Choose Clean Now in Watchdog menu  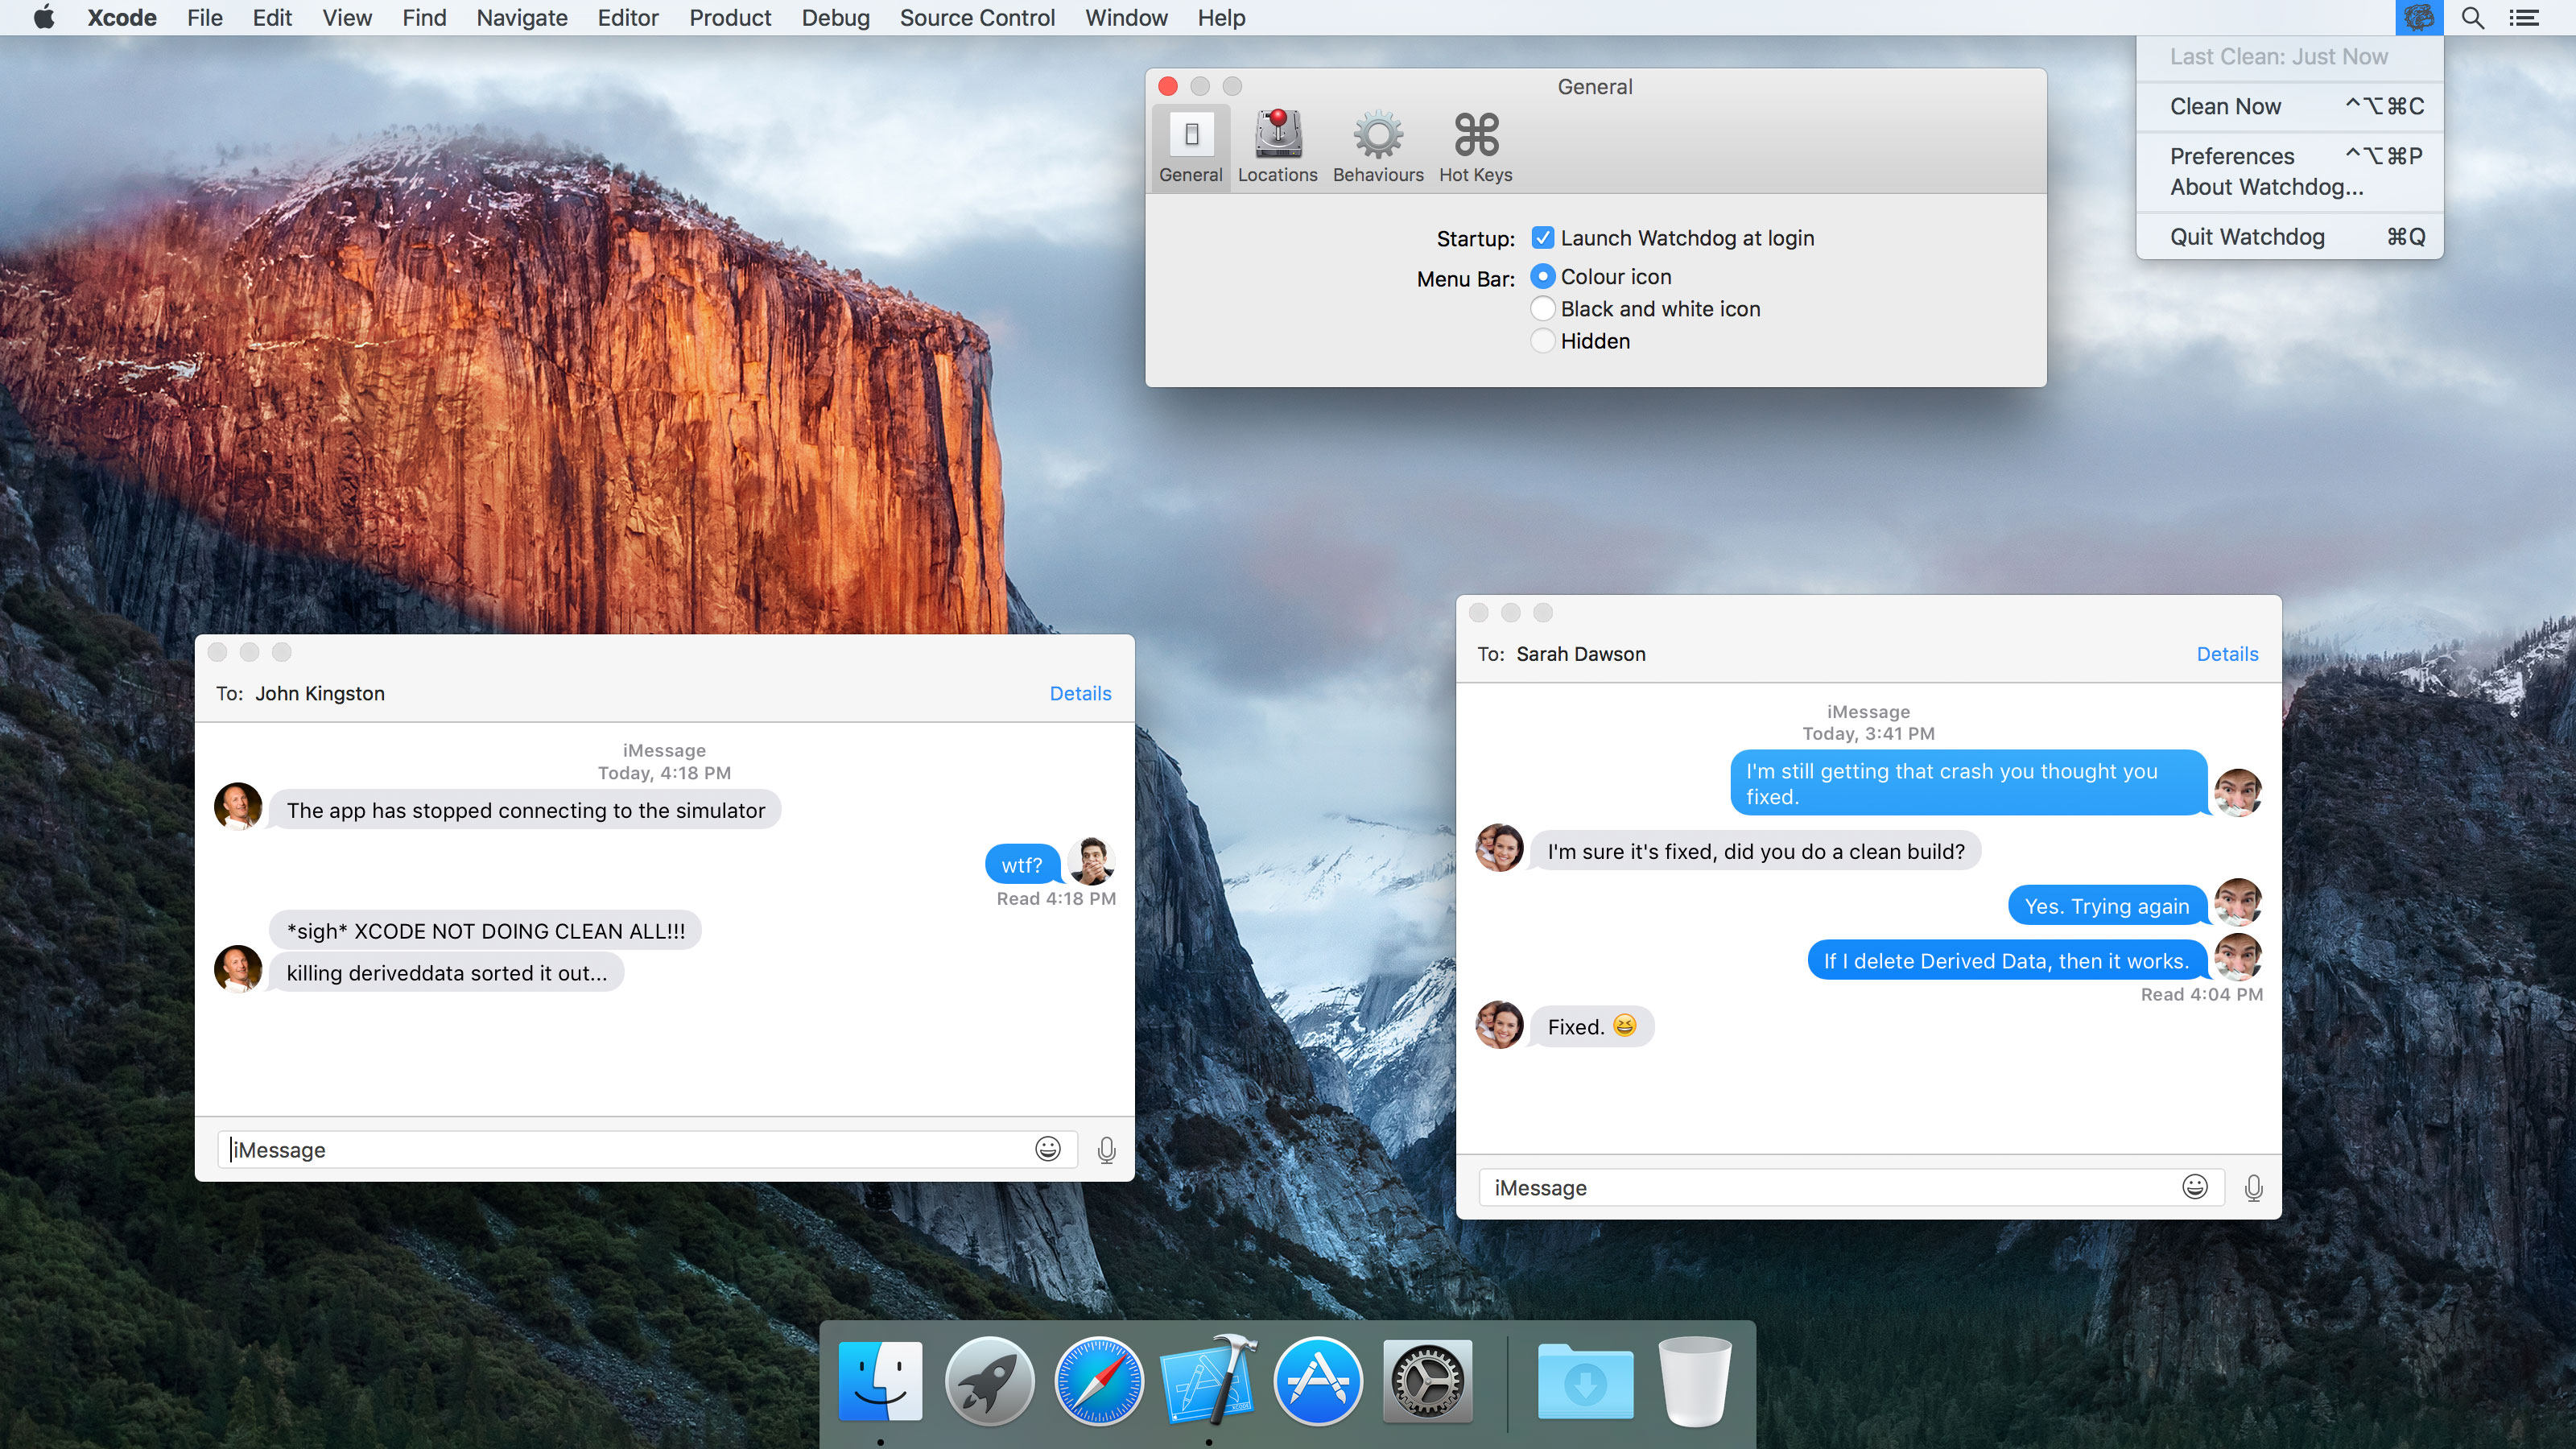click(2289, 106)
